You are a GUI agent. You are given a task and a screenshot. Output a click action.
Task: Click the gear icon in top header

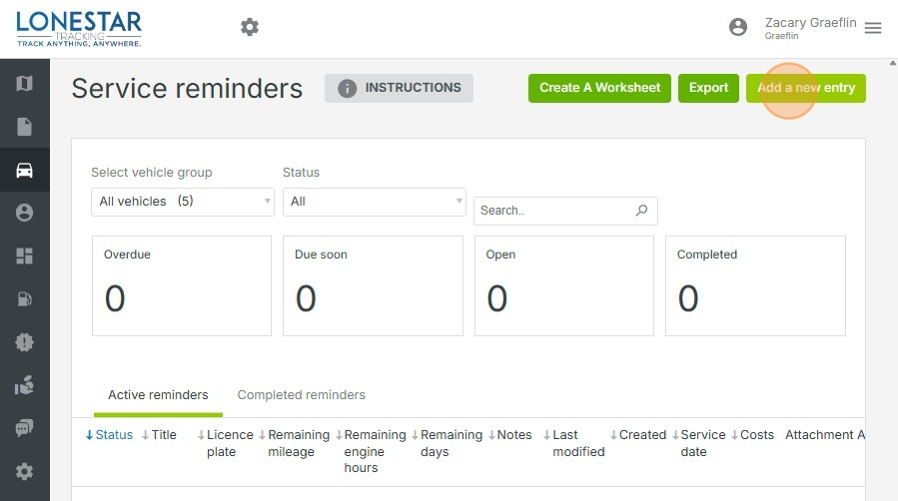coord(249,27)
